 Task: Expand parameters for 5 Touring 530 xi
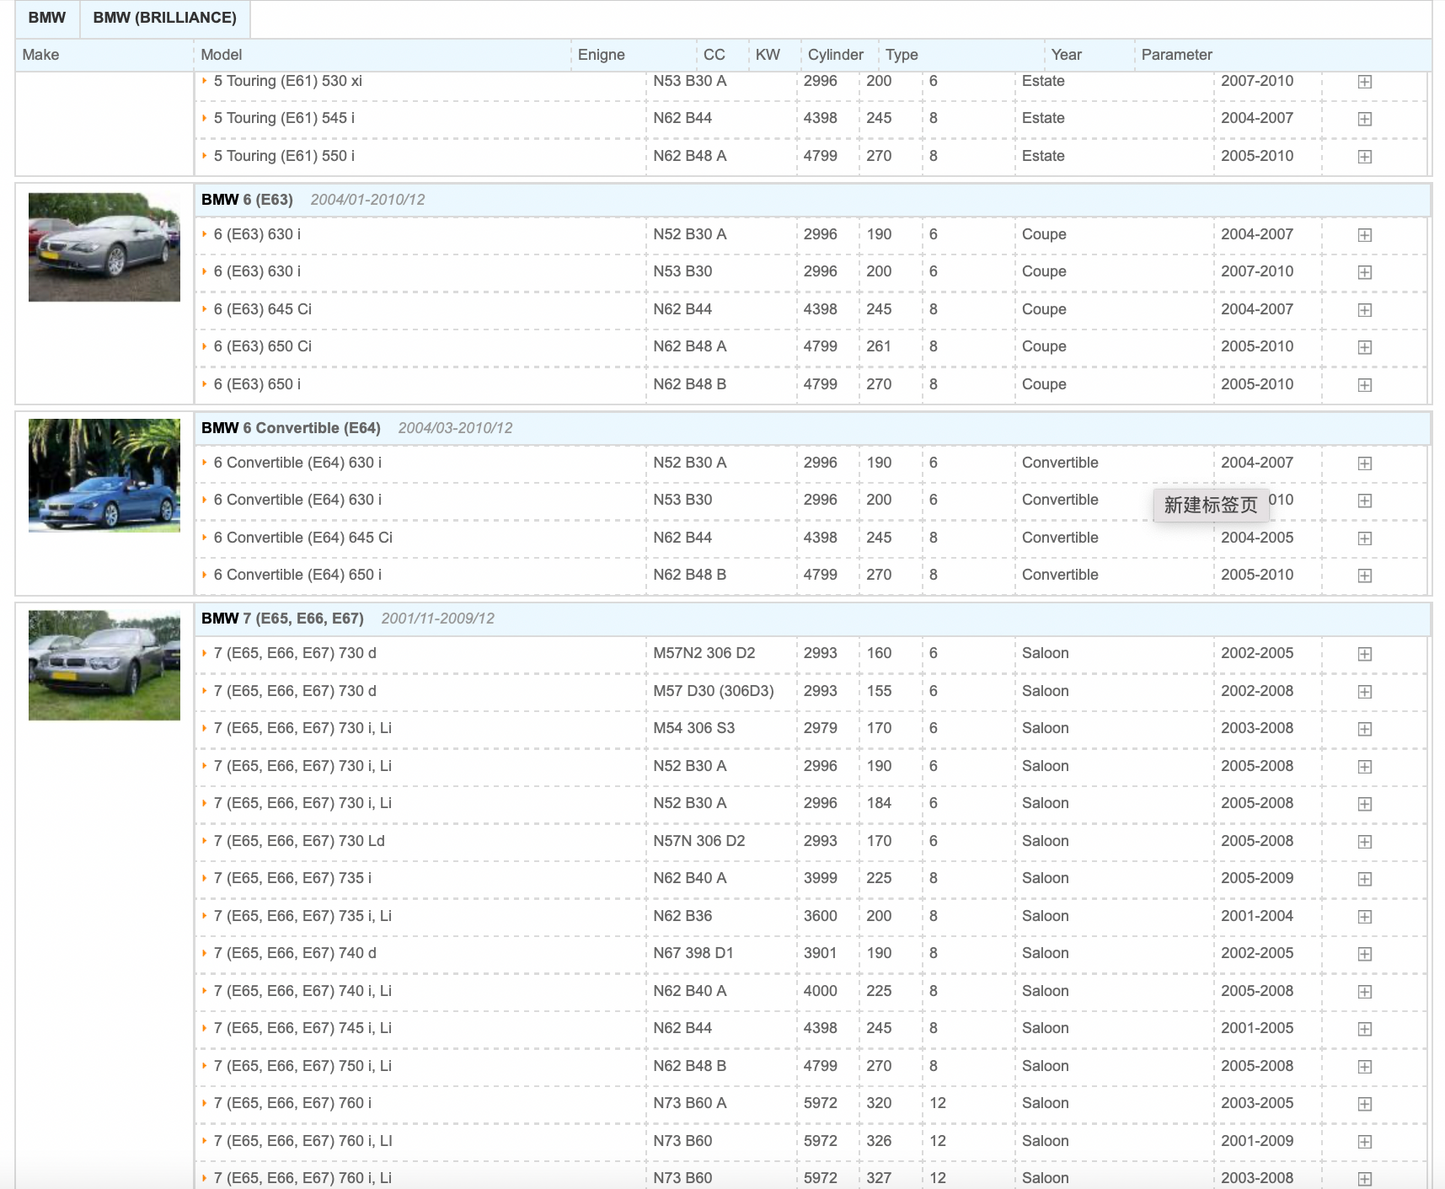pos(1364,81)
